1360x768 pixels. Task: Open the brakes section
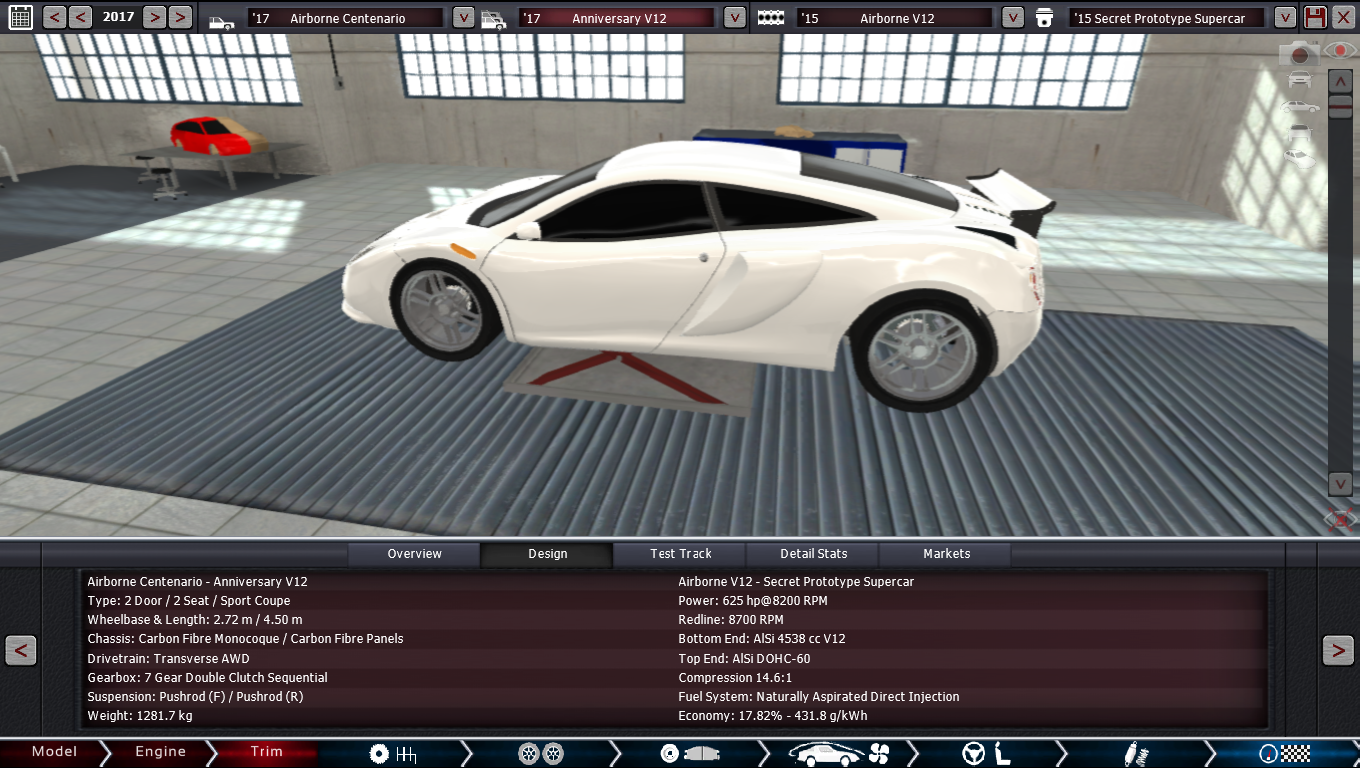(690, 754)
